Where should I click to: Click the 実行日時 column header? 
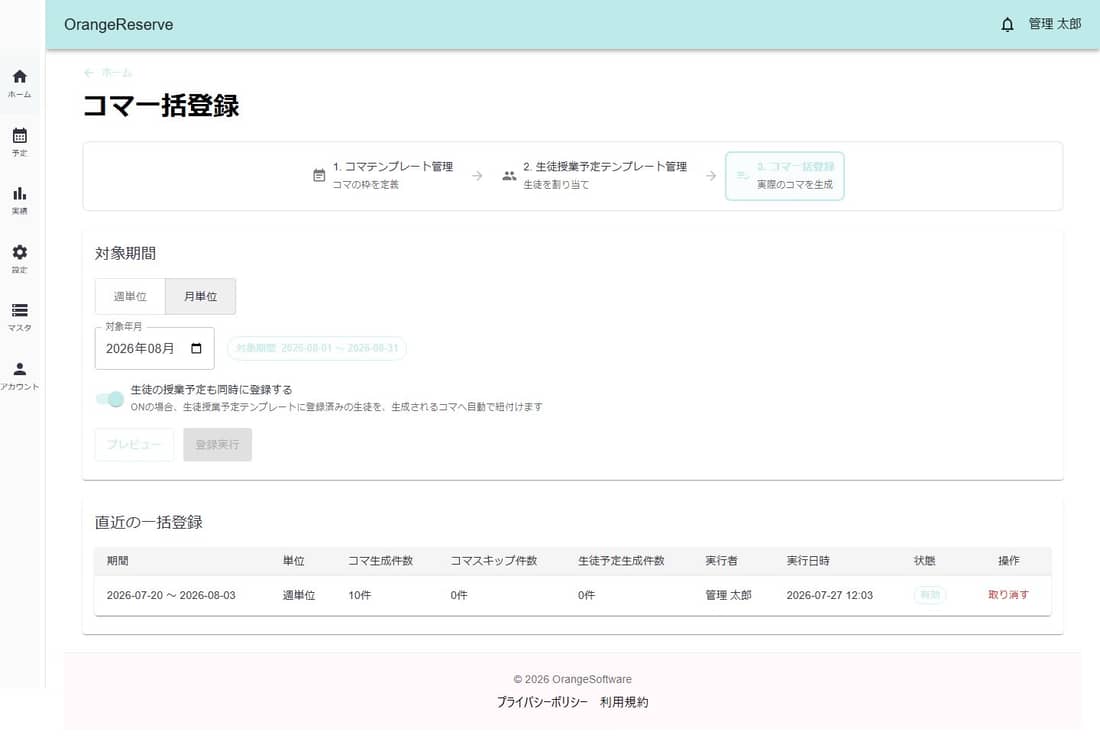807,561
